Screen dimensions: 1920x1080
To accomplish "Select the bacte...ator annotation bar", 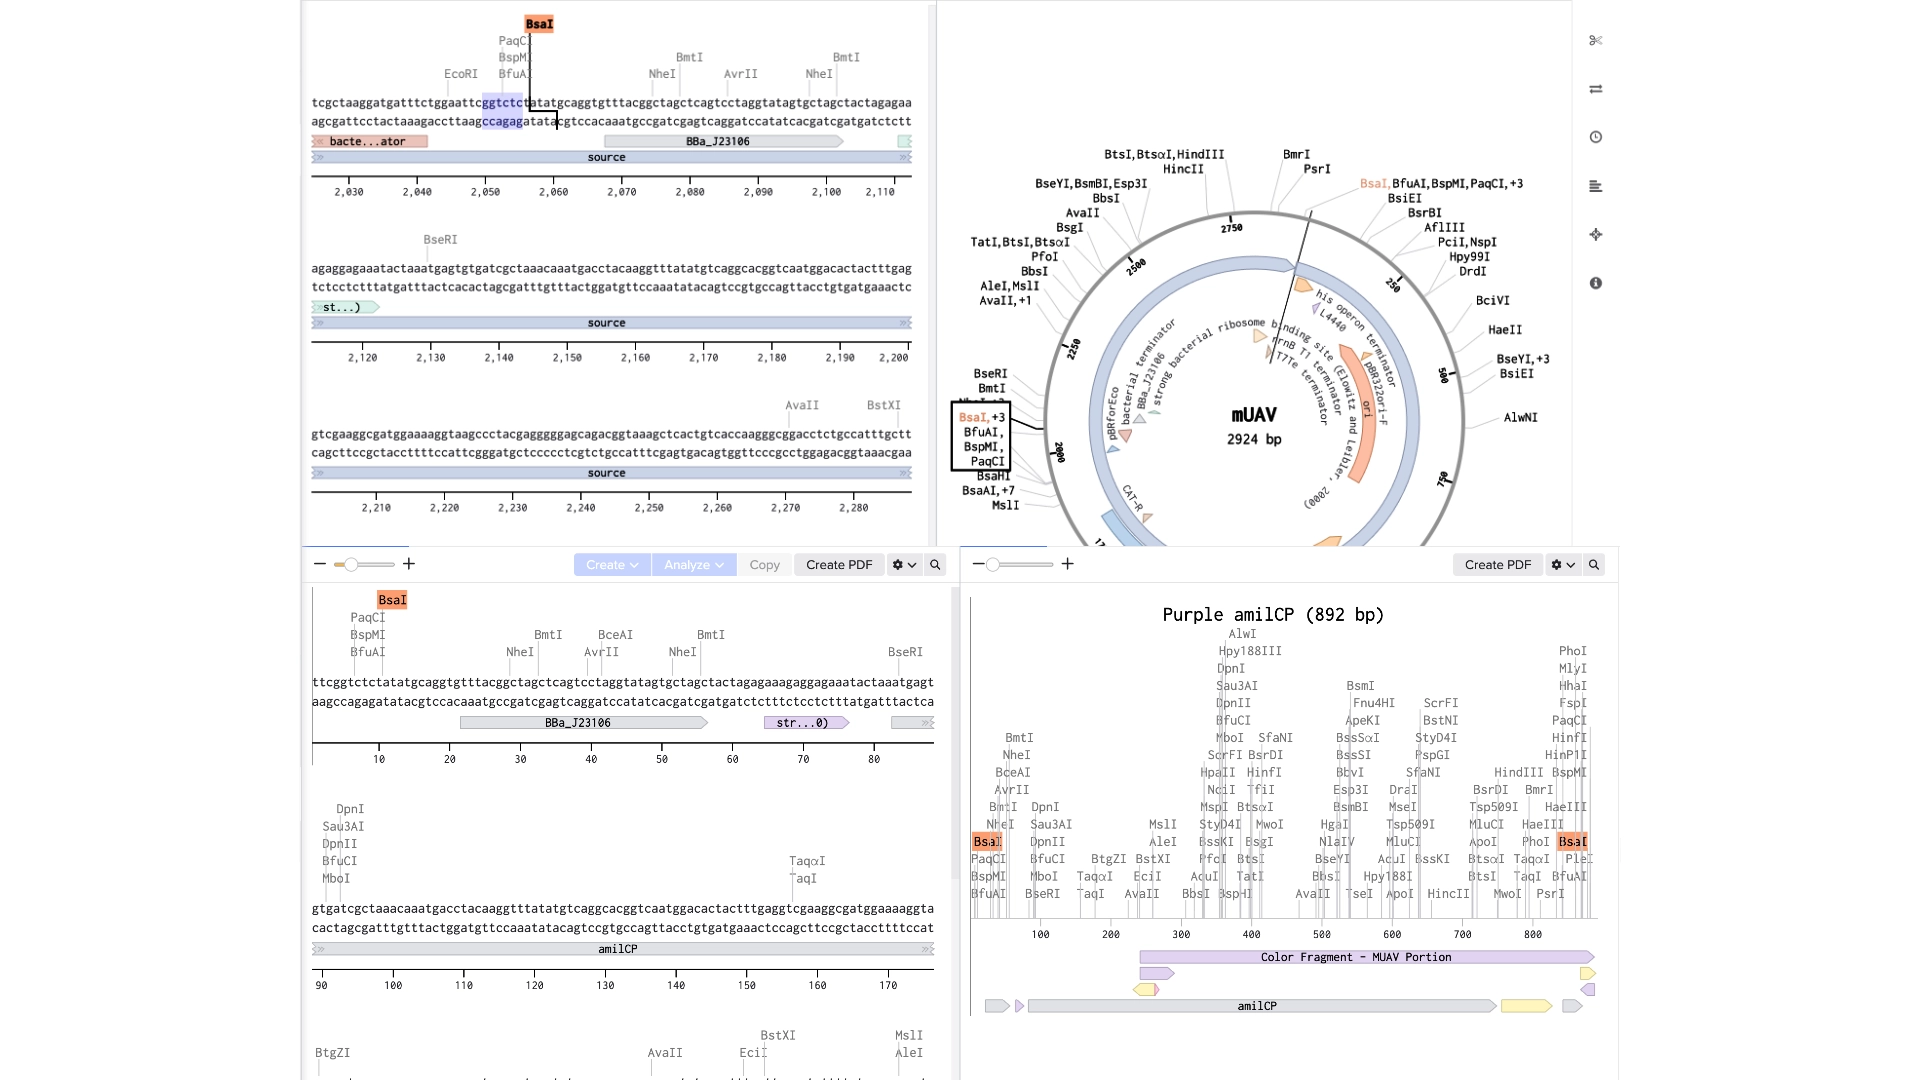I will coord(370,141).
